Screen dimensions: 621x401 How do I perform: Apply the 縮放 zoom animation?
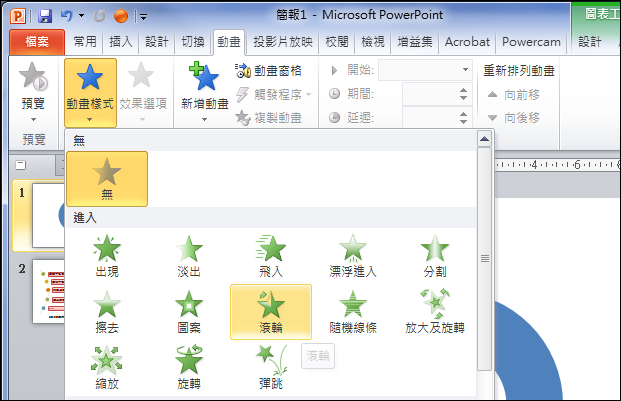(x=107, y=367)
